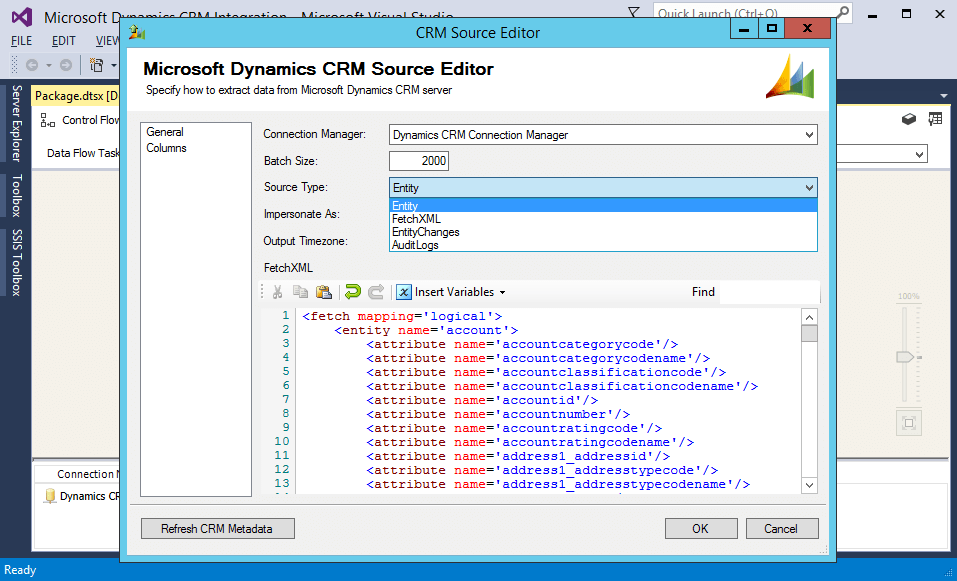Click the Cut icon in FetchXML toolbar
This screenshot has width=957, height=581.
coord(277,292)
